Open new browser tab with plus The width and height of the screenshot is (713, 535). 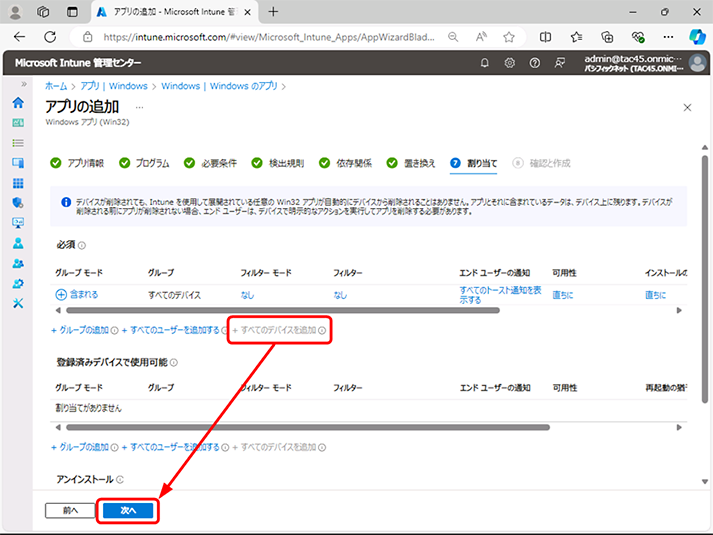[273, 12]
